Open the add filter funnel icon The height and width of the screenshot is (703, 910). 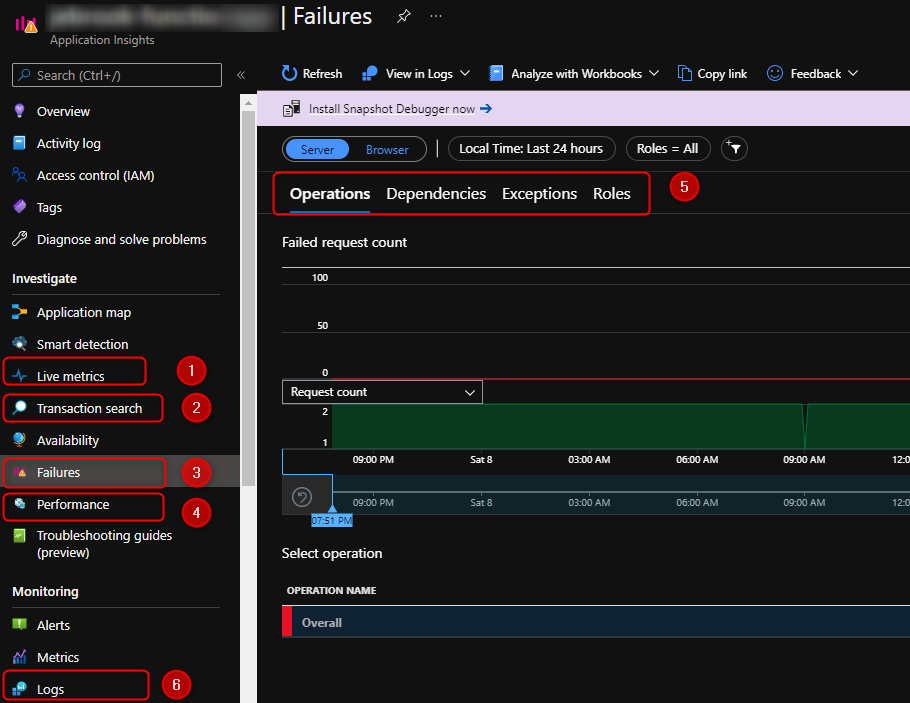(734, 149)
